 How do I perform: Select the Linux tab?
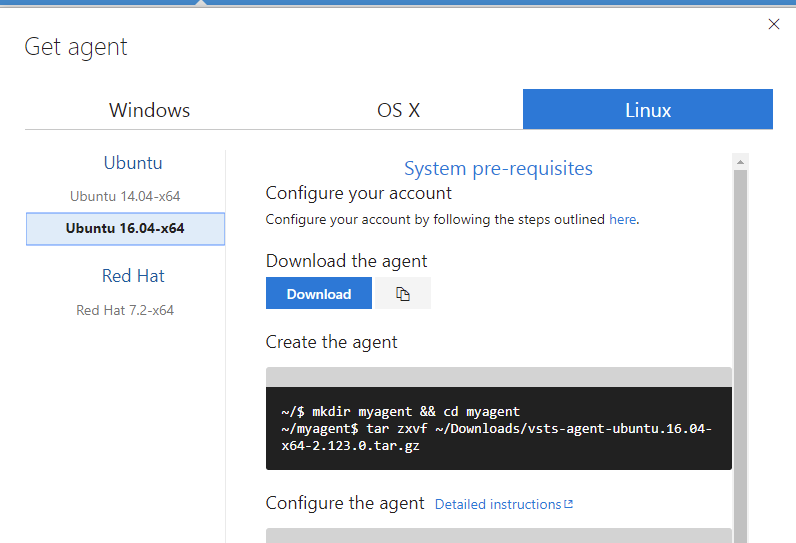647,110
